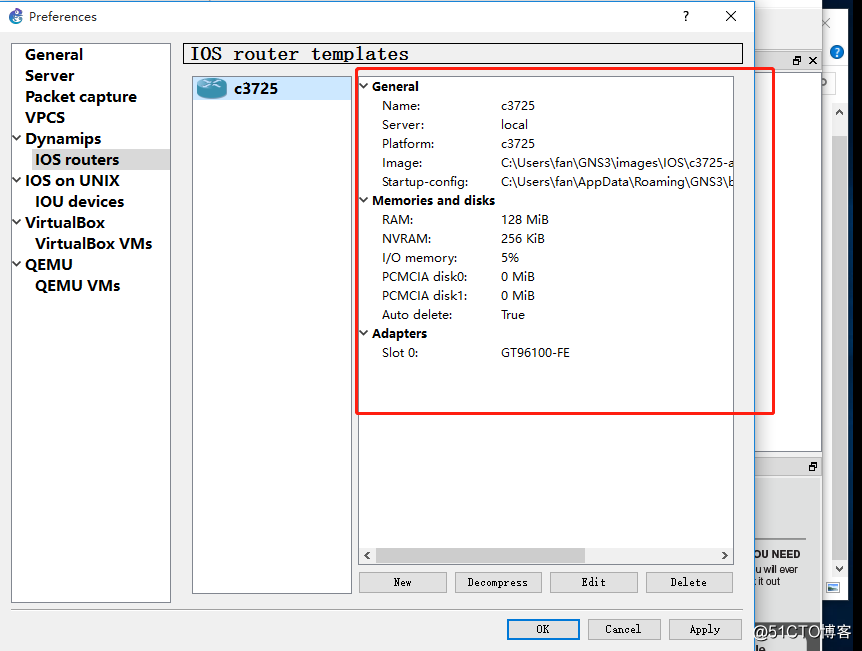Collapse the Memories and disks group
The width and height of the screenshot is (862, 651).
click(364, 200)
